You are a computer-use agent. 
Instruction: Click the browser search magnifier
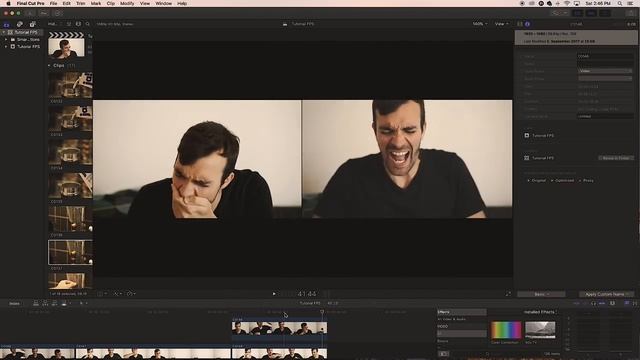coord(87,24)
